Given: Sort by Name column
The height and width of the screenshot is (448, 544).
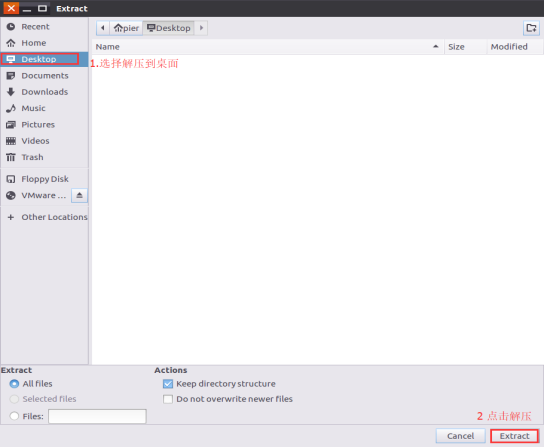Looking at the screenshot, I should point(267,47).
